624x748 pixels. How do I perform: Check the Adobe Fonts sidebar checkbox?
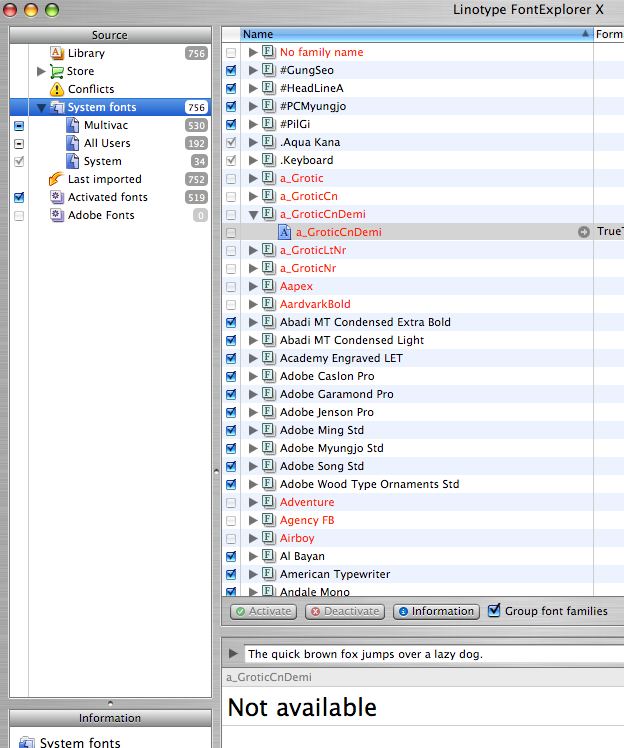click(x=19, y=216)
